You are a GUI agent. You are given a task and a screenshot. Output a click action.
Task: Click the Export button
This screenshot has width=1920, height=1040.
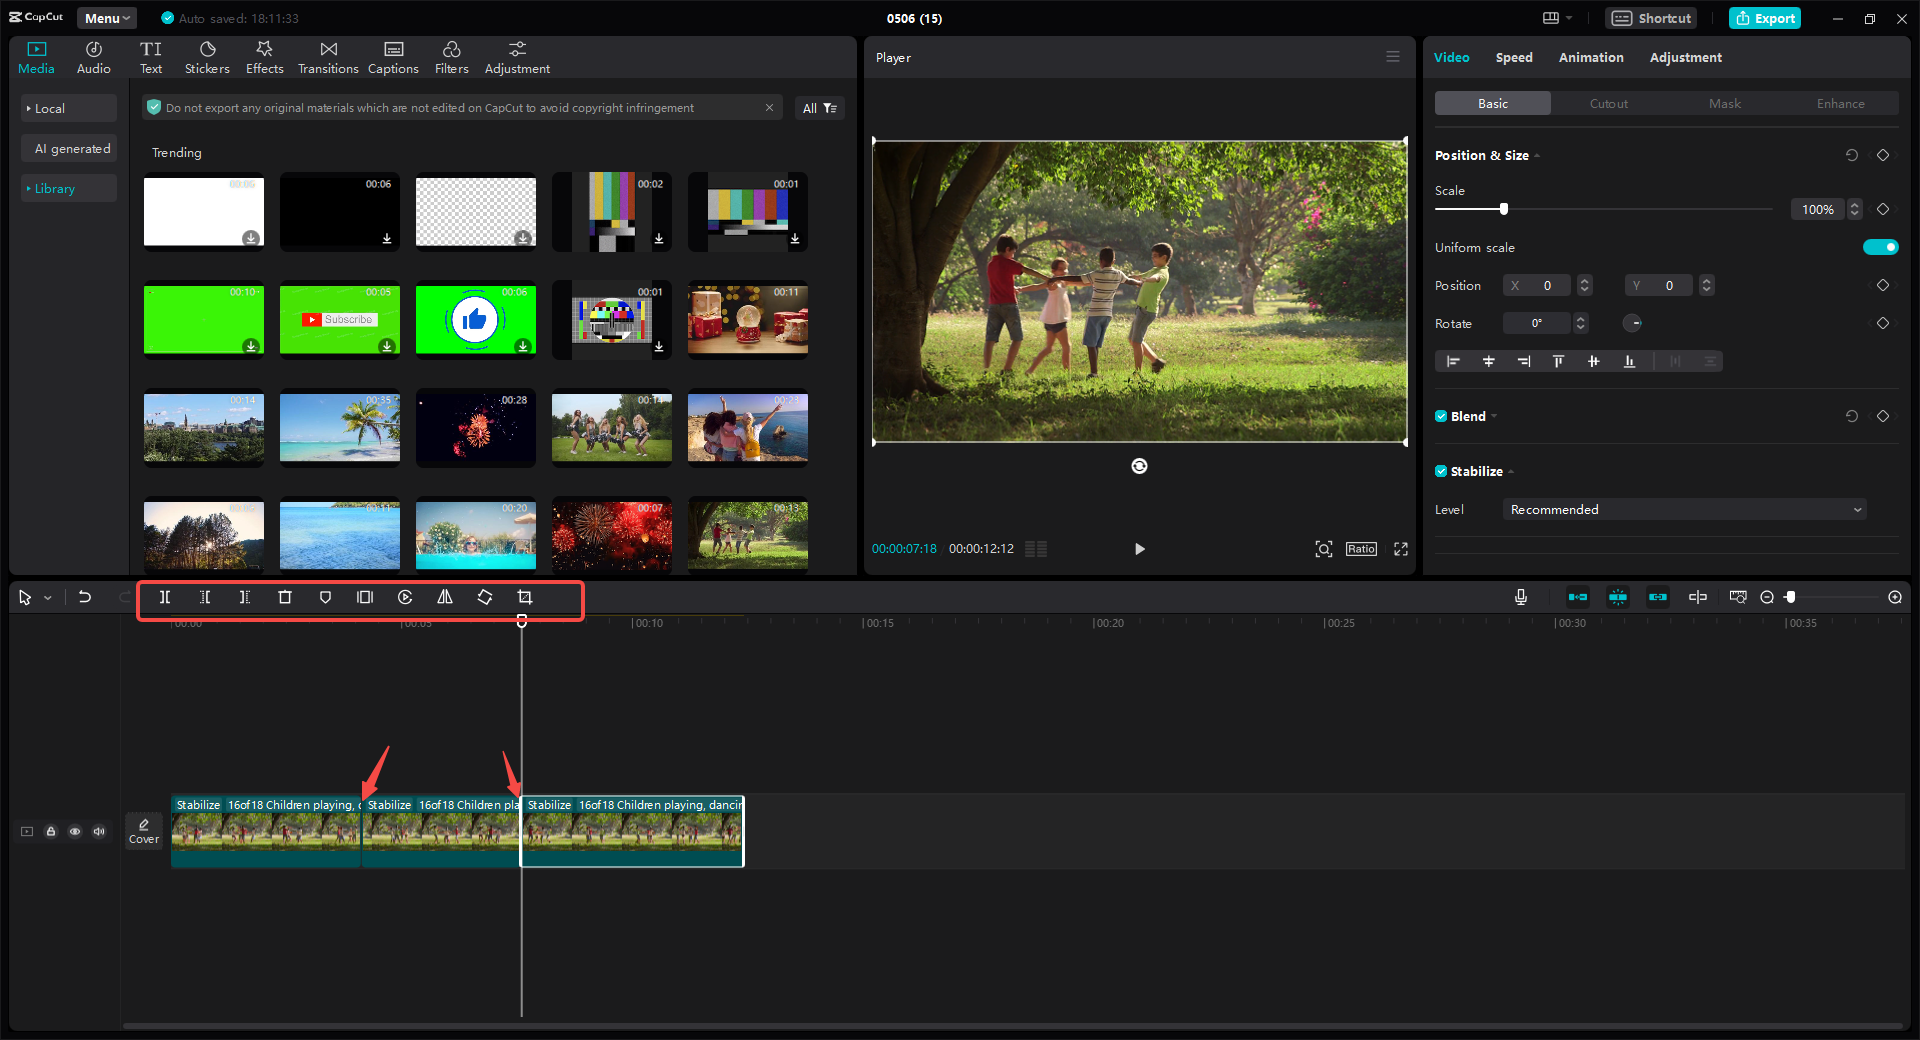point(1764,18)
